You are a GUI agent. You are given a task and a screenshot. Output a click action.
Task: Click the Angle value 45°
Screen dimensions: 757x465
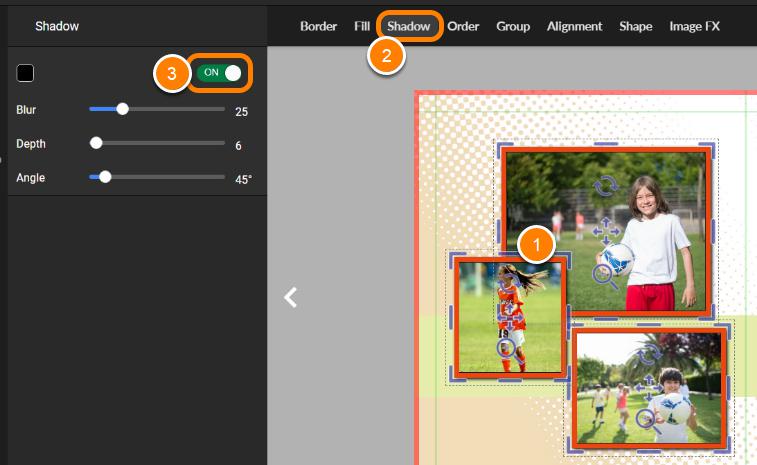pyautogui.click(x=243, y=180)
